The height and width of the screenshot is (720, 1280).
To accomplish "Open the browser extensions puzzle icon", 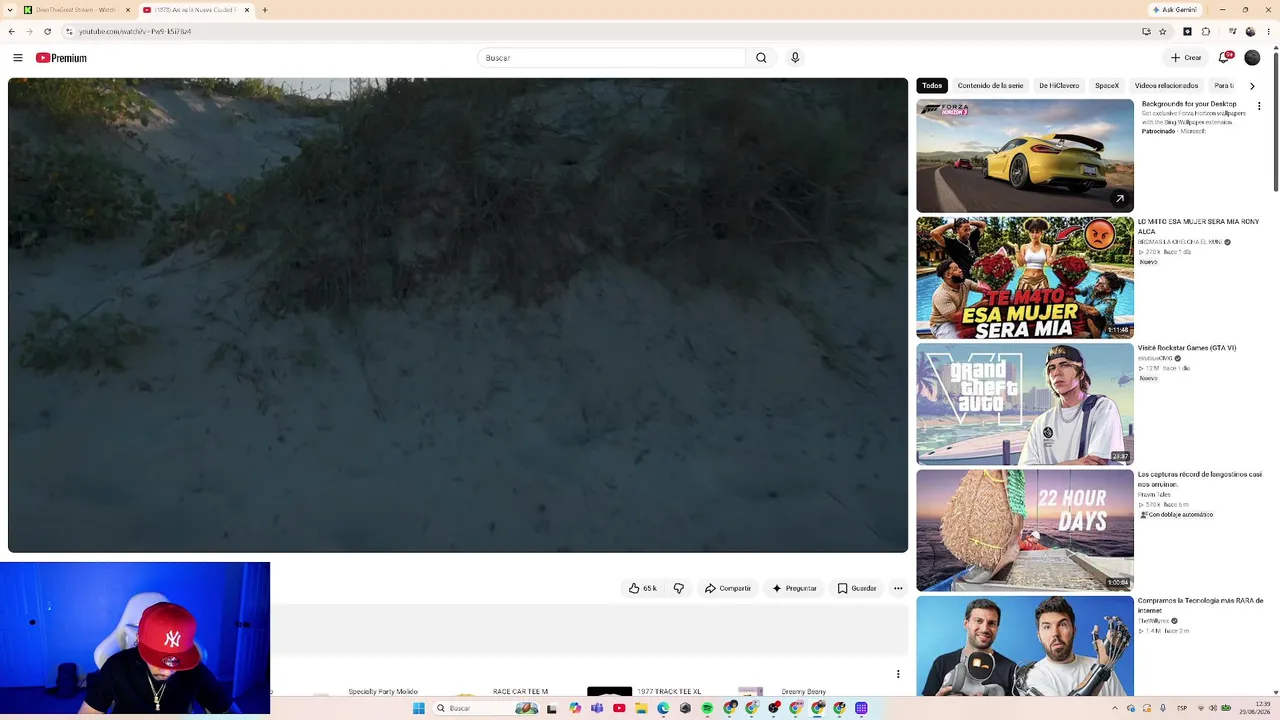I will tap(1206, 31).
